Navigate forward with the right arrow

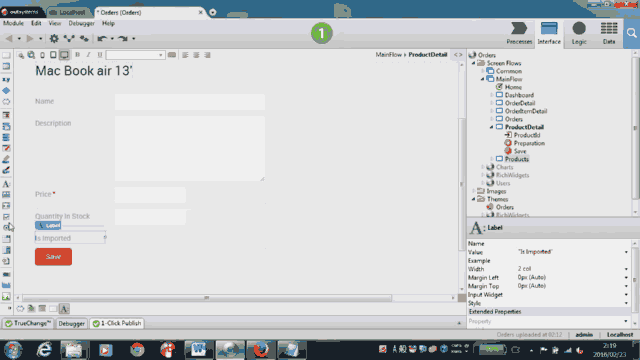(30, 39)
